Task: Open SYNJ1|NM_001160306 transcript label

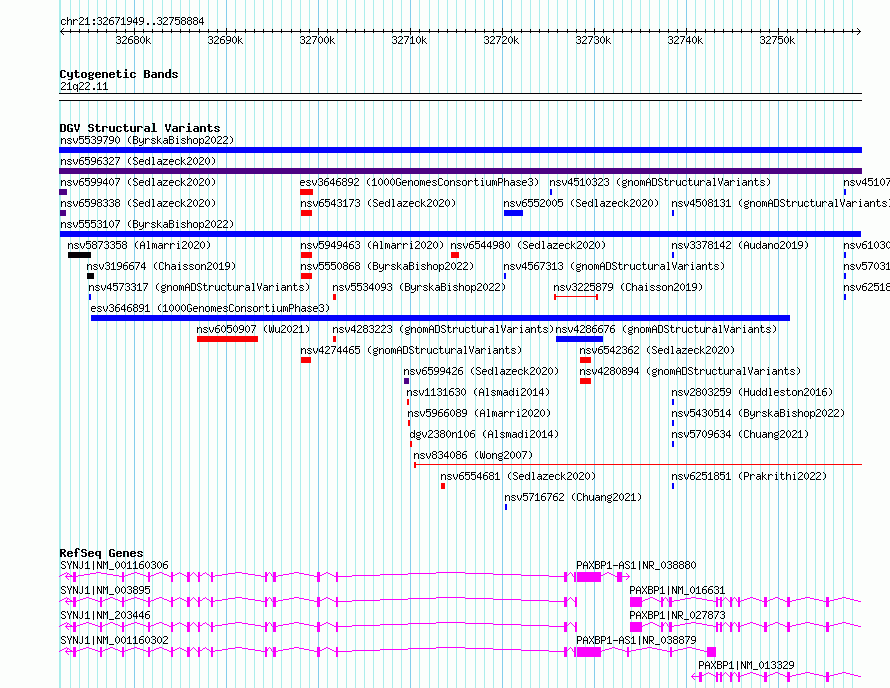Action: (x=114, y=565)
